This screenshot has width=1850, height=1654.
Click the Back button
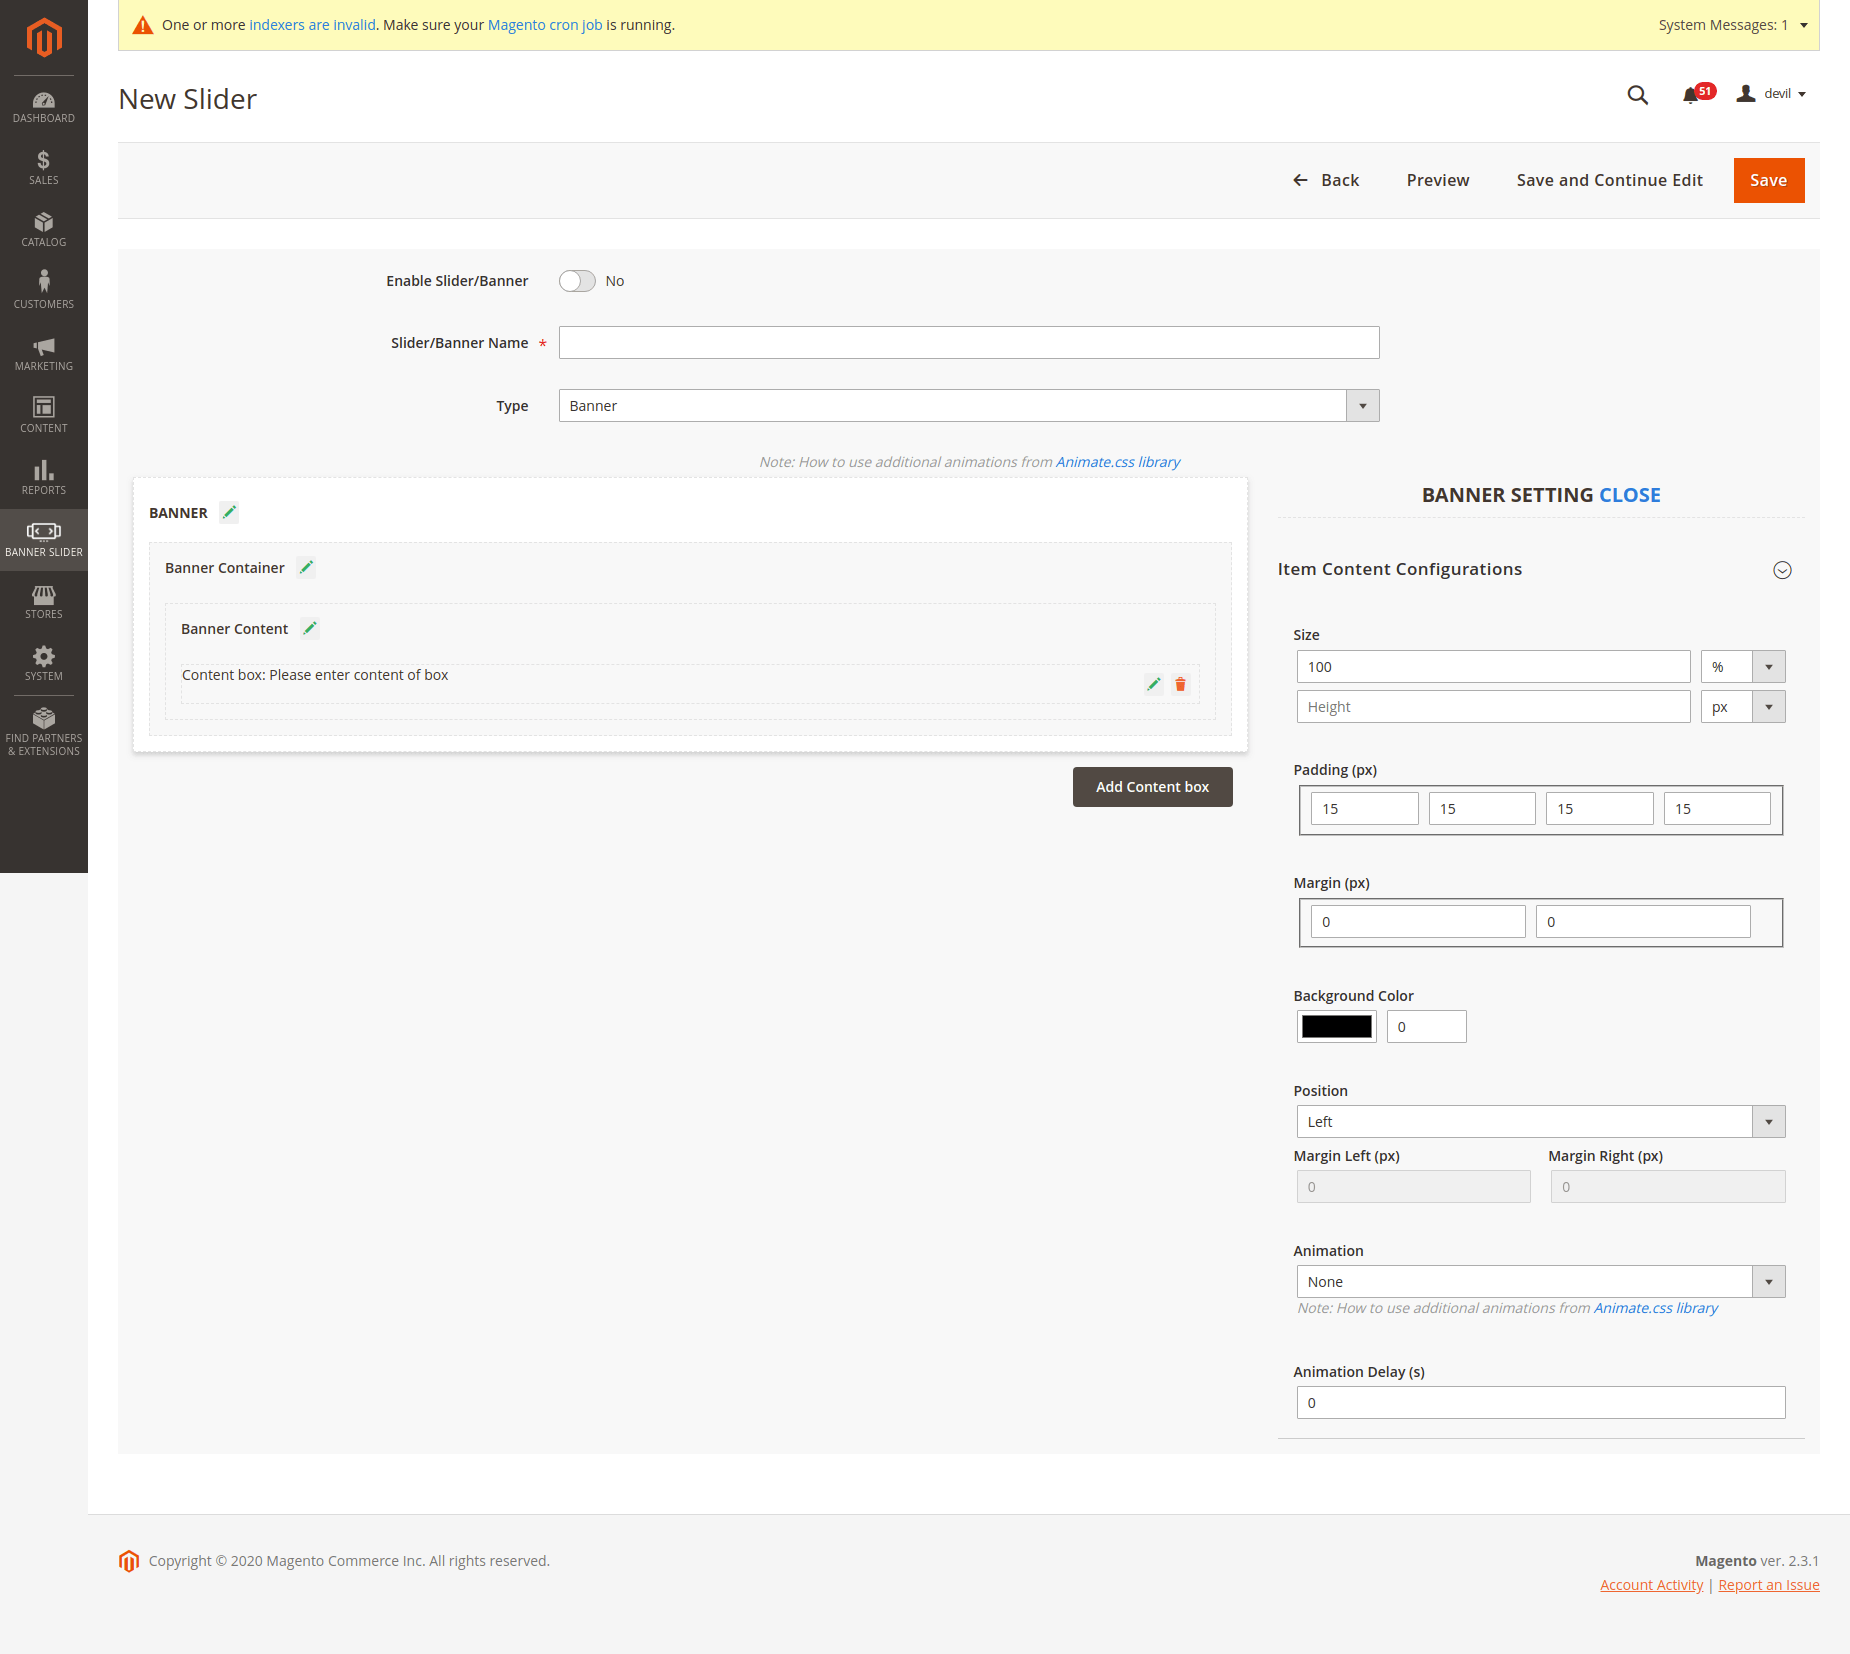(x=1326, y=180)
